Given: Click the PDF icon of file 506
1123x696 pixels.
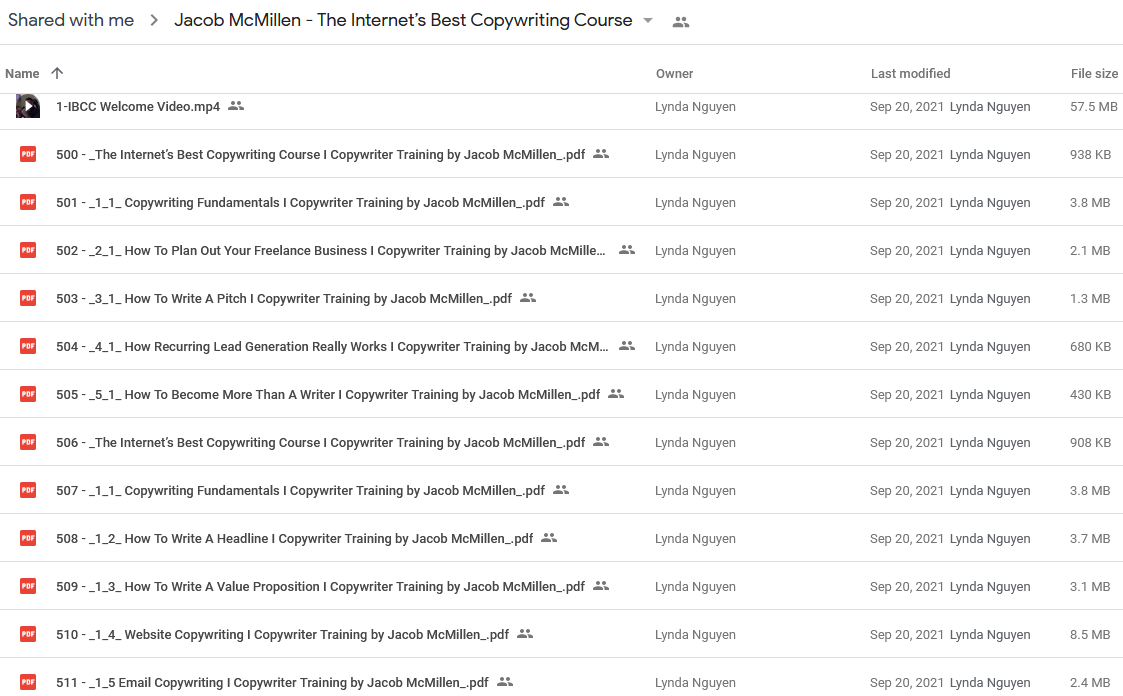Looking at the screenshot, I should (28, 442).
